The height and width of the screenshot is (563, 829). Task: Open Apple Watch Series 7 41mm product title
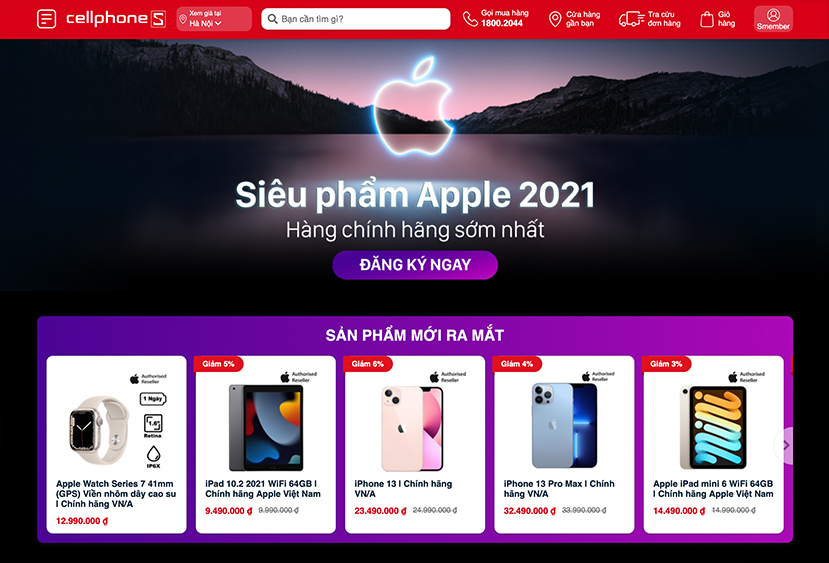click(x=116, y=494)
